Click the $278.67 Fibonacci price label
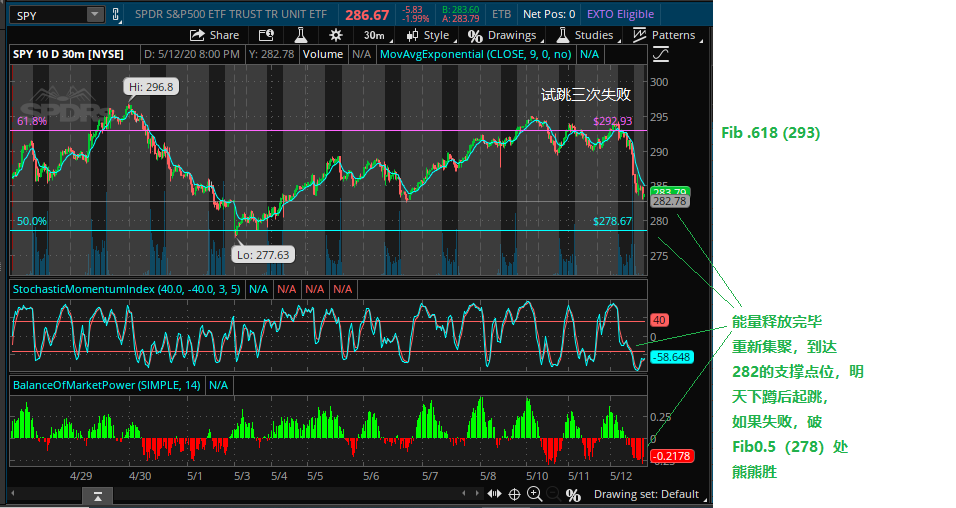The width and height of the screenshot is (956, 508). tap(612, 221)
